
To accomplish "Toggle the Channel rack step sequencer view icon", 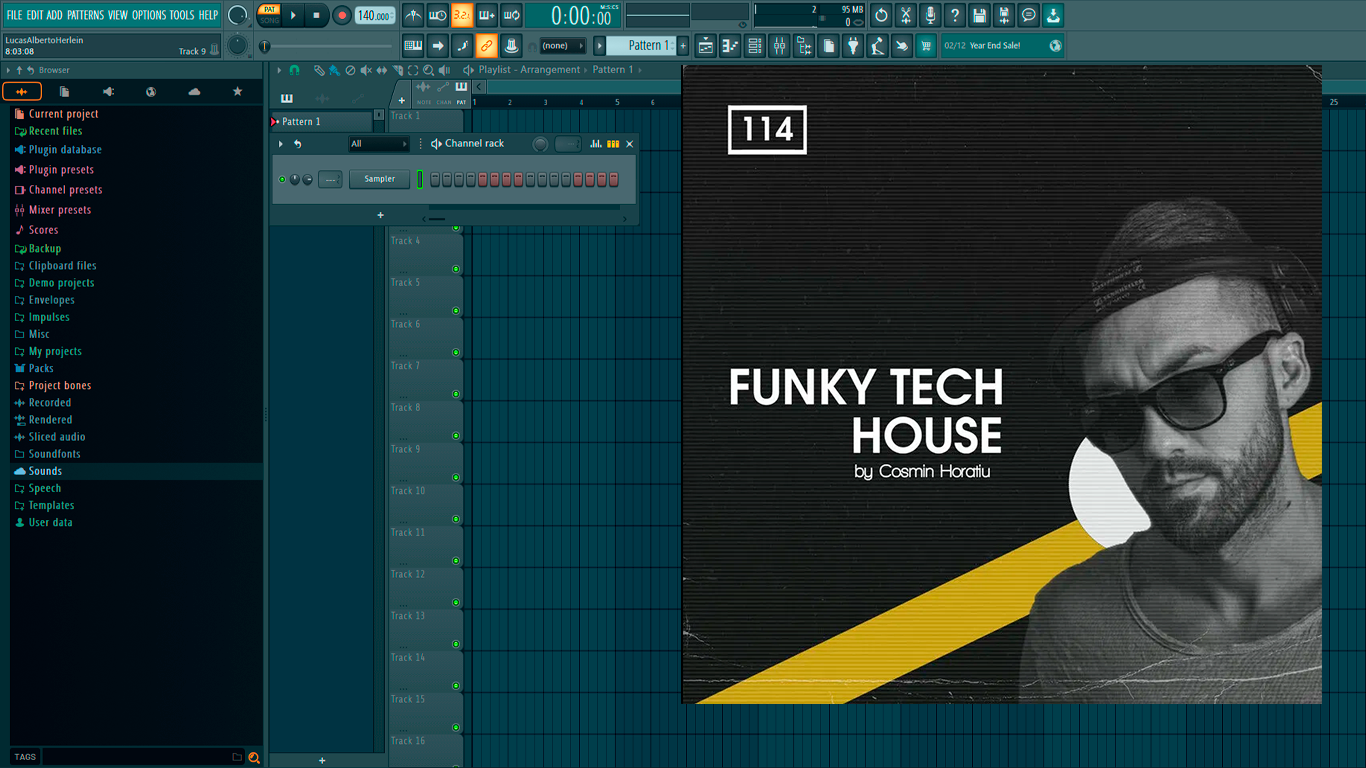I will coord(613,144).
